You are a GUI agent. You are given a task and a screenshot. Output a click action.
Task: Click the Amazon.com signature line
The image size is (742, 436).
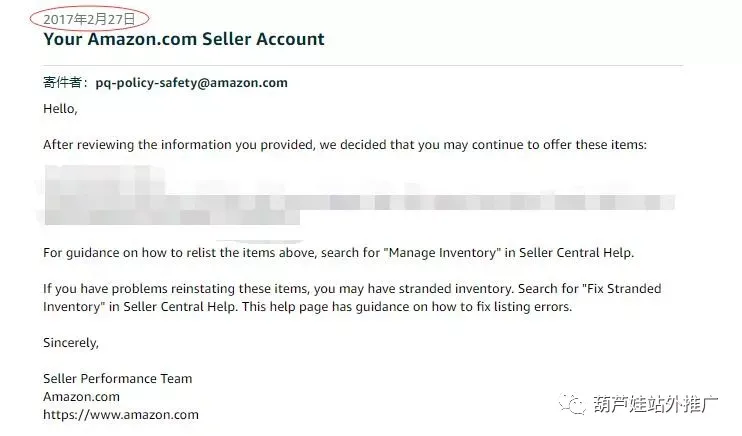pos(81,397)
